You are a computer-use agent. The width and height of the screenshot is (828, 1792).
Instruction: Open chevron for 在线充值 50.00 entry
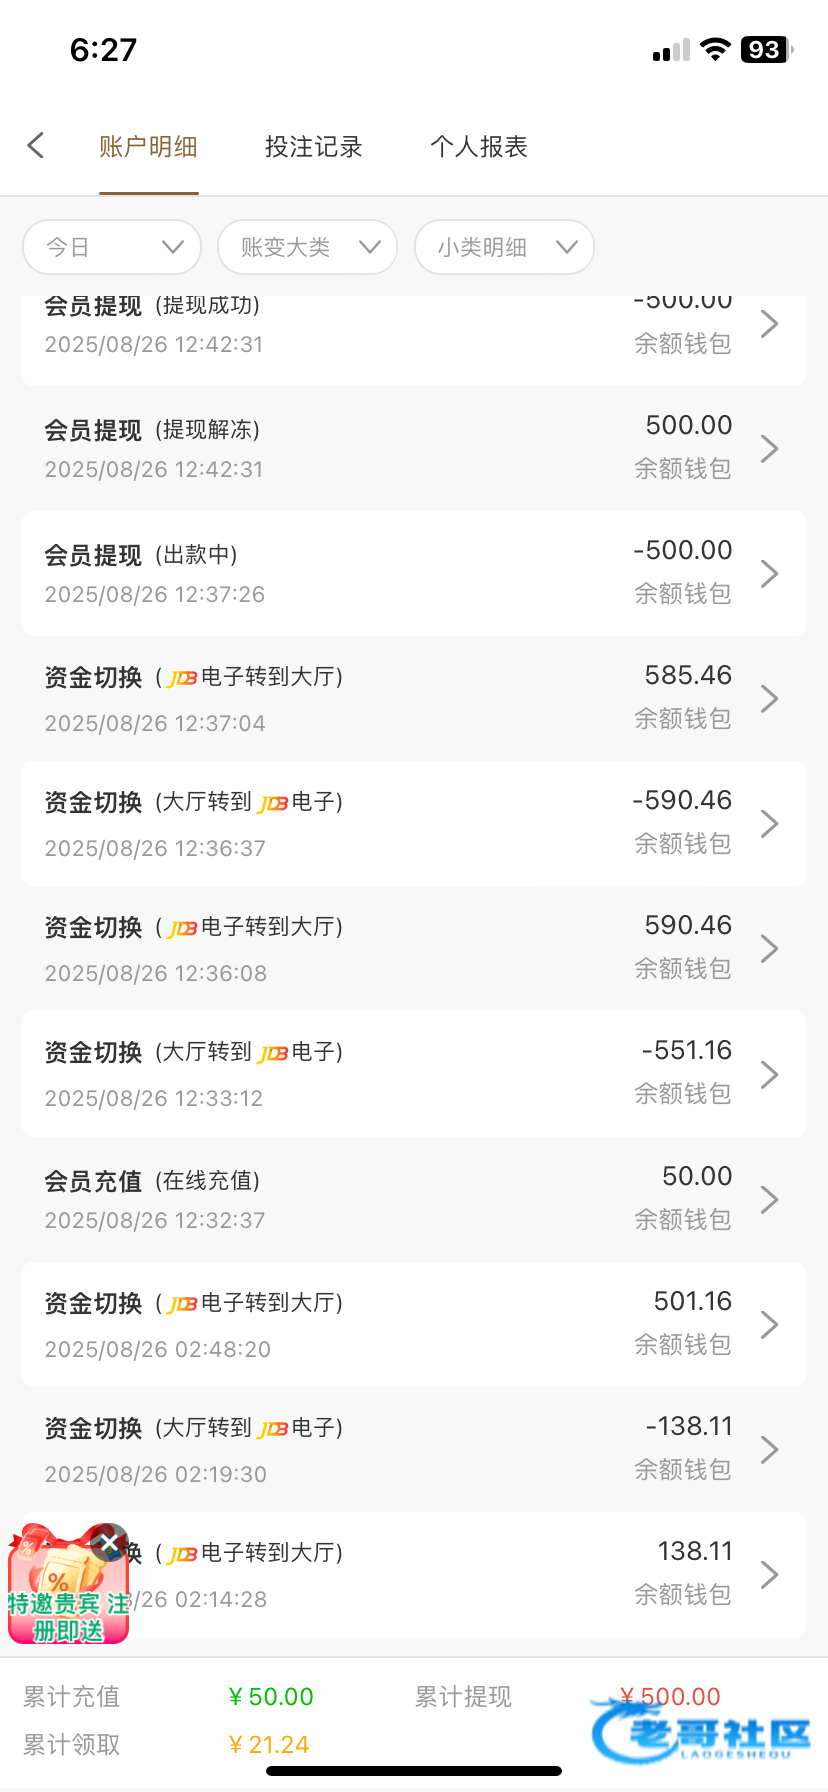[x=769, y=1200]
